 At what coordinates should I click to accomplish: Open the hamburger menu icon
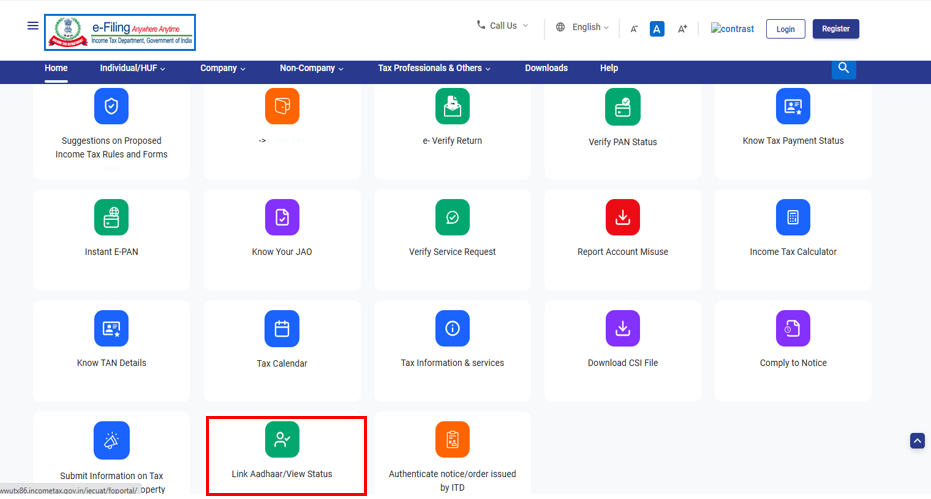pyautogui.click(x=33, y=26)
